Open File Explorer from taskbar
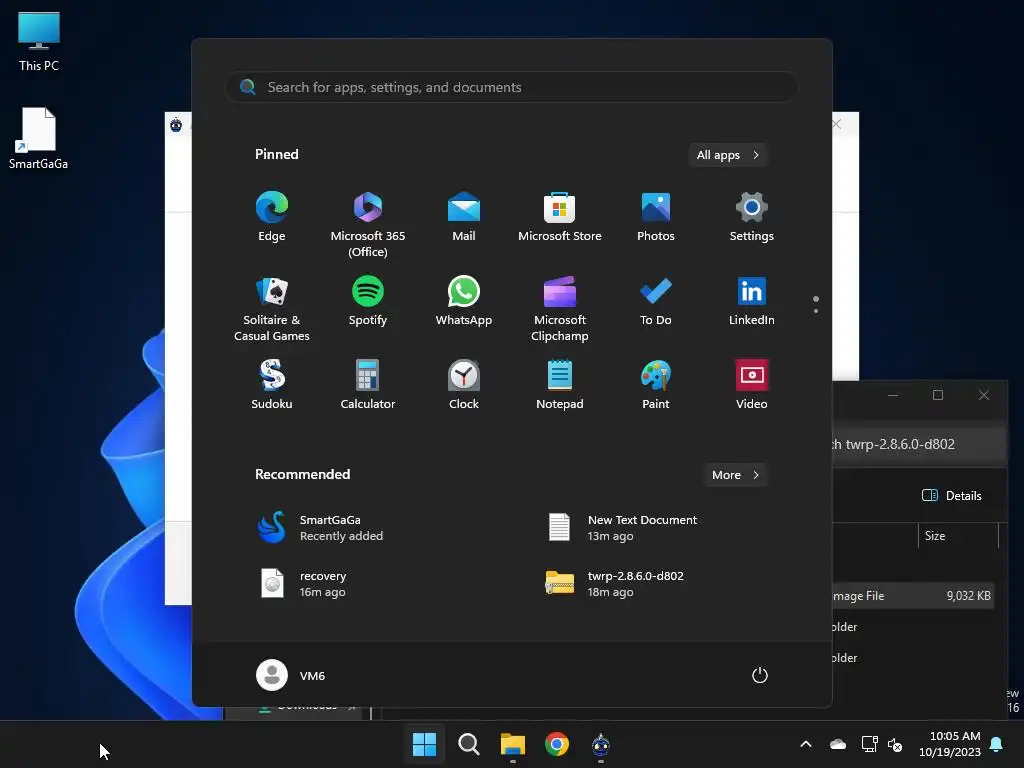1024x768 pixels. click(513, 744)
